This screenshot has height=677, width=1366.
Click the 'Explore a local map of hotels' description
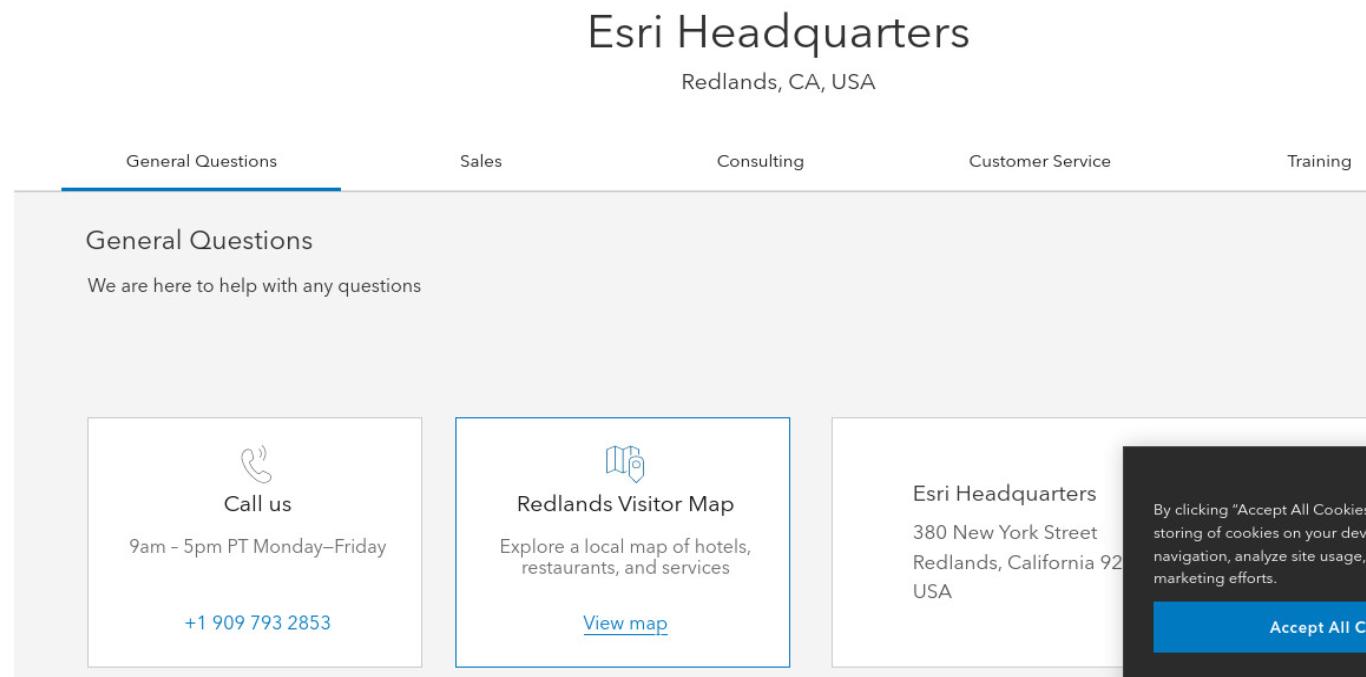click(x=625, y=558)
